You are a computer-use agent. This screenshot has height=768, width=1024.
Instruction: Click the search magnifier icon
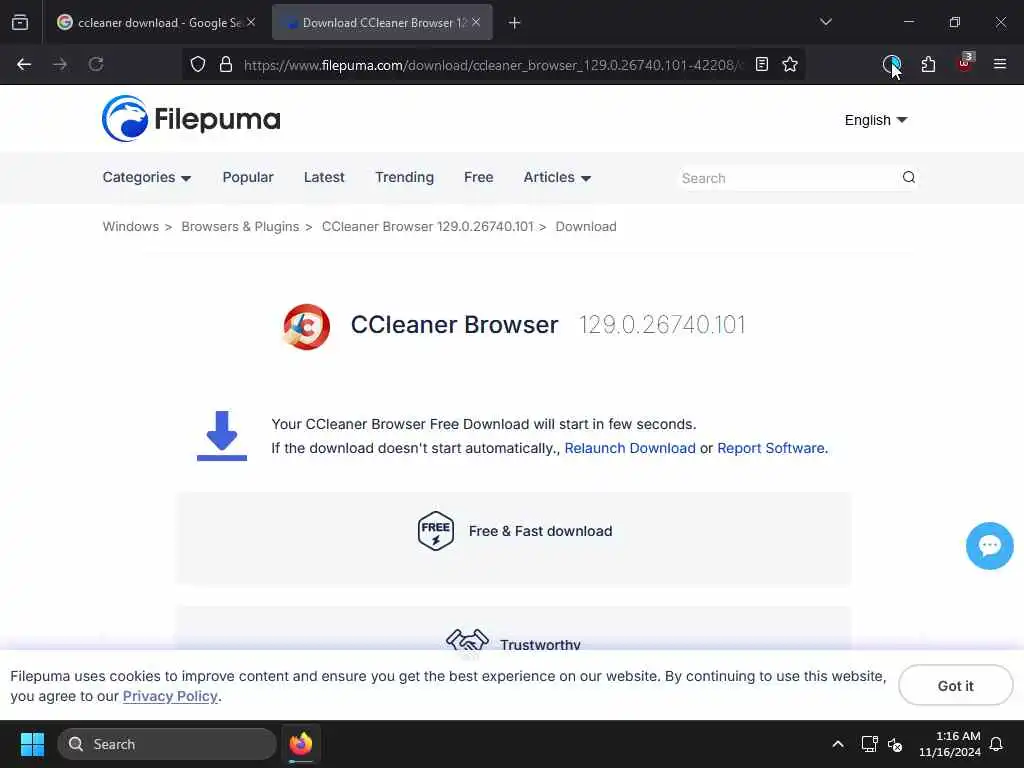(908, 177)
